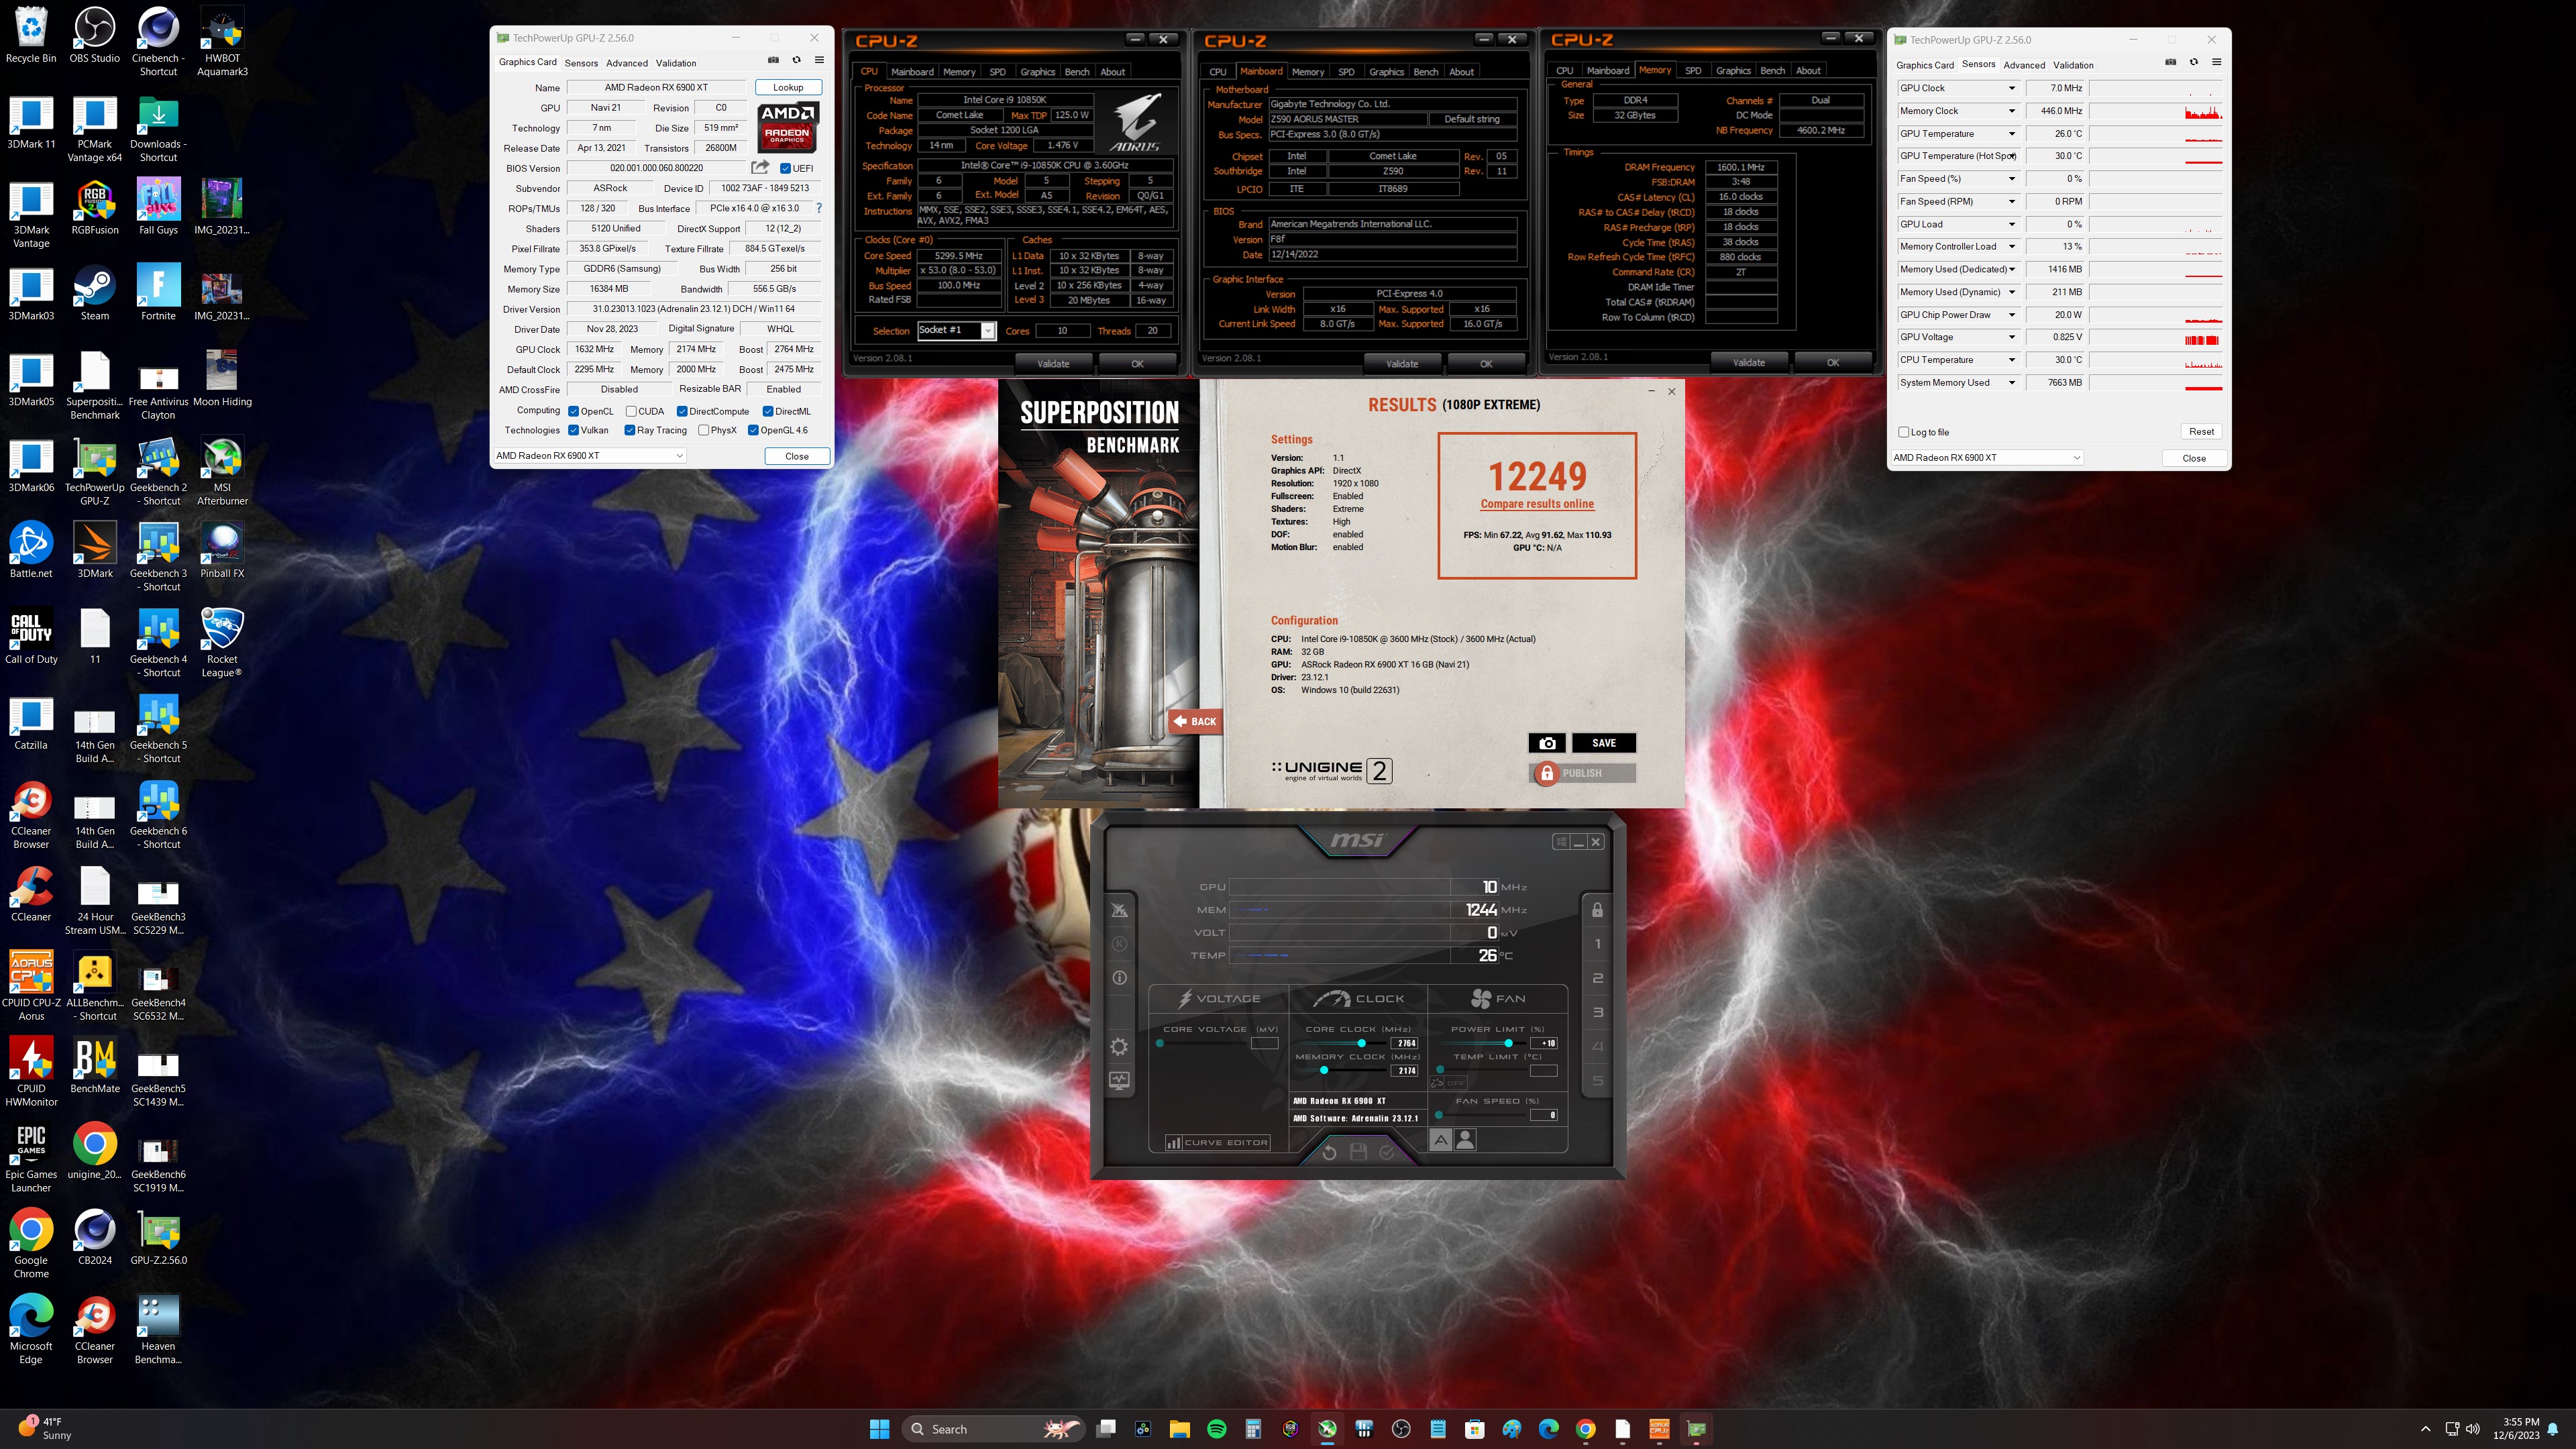2576x1449 pixels.
Task: Click the Windows Start button
Action: (879, 1429)
